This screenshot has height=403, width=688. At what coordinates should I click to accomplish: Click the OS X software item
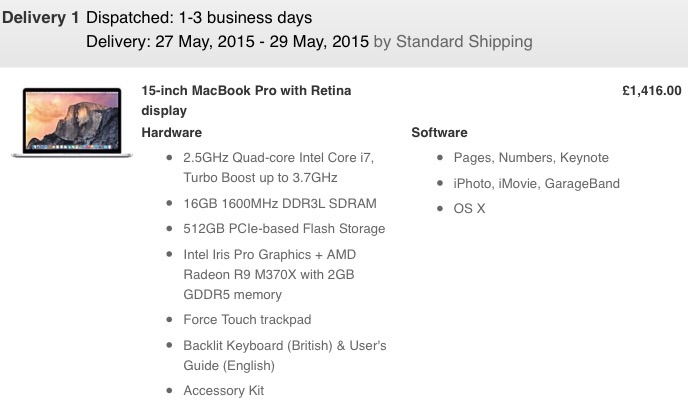469,209
